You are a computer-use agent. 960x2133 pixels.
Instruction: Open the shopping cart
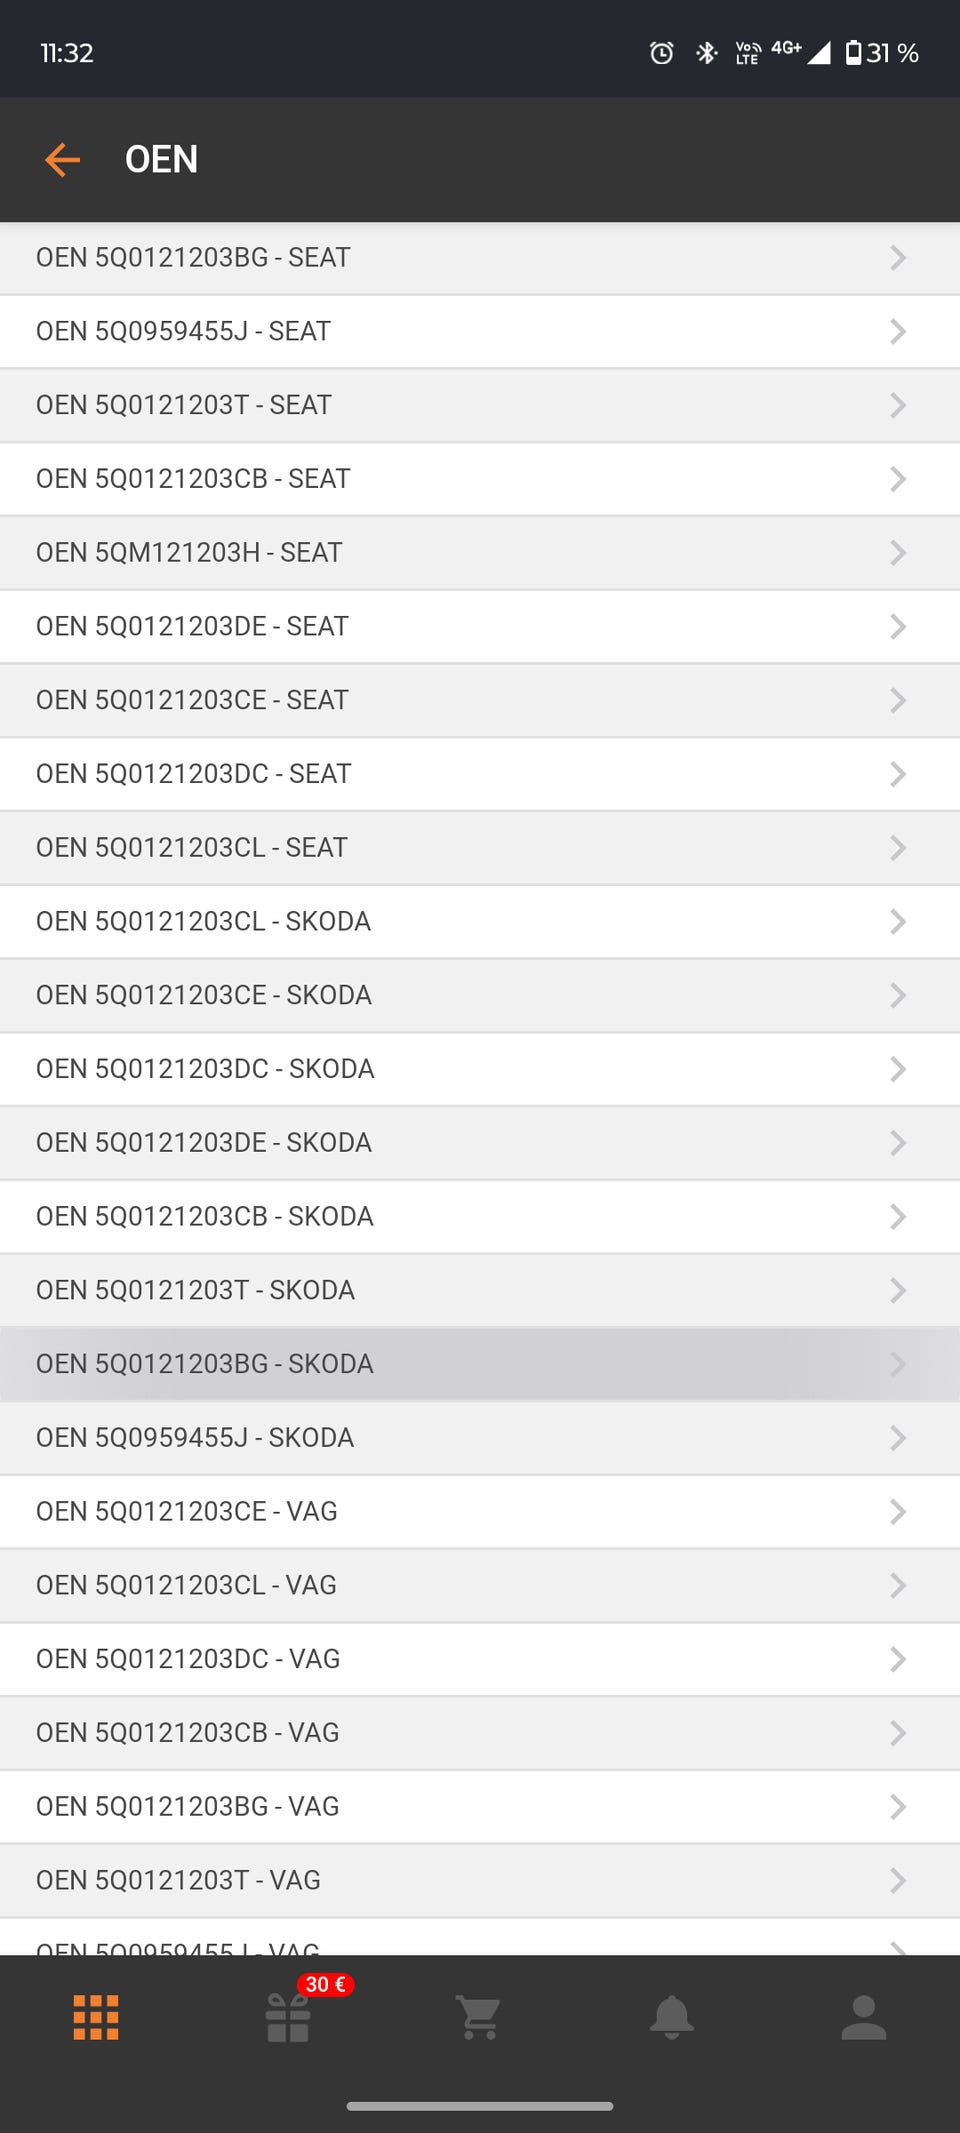point(479,2017)
